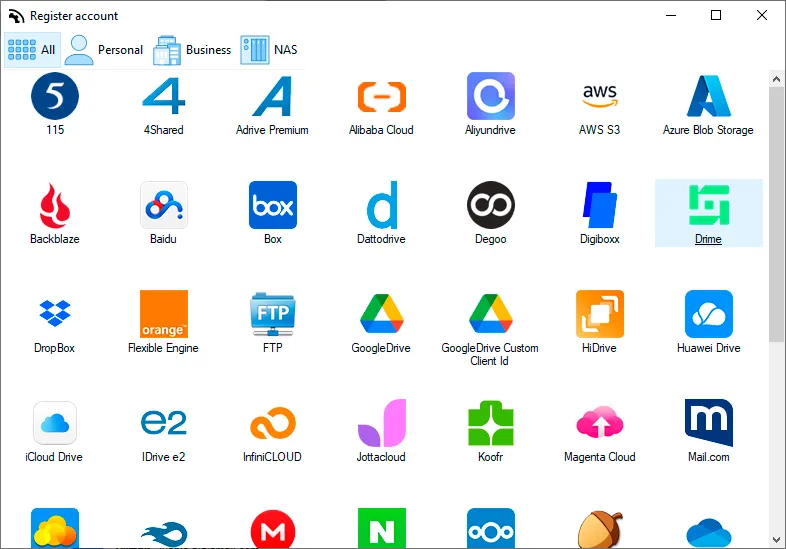Image resolution: width=786 pixels, height=549 pixels.
Task: Choose the red MEGA M icon
Action: pyautogui.click(x=273, y=529)
